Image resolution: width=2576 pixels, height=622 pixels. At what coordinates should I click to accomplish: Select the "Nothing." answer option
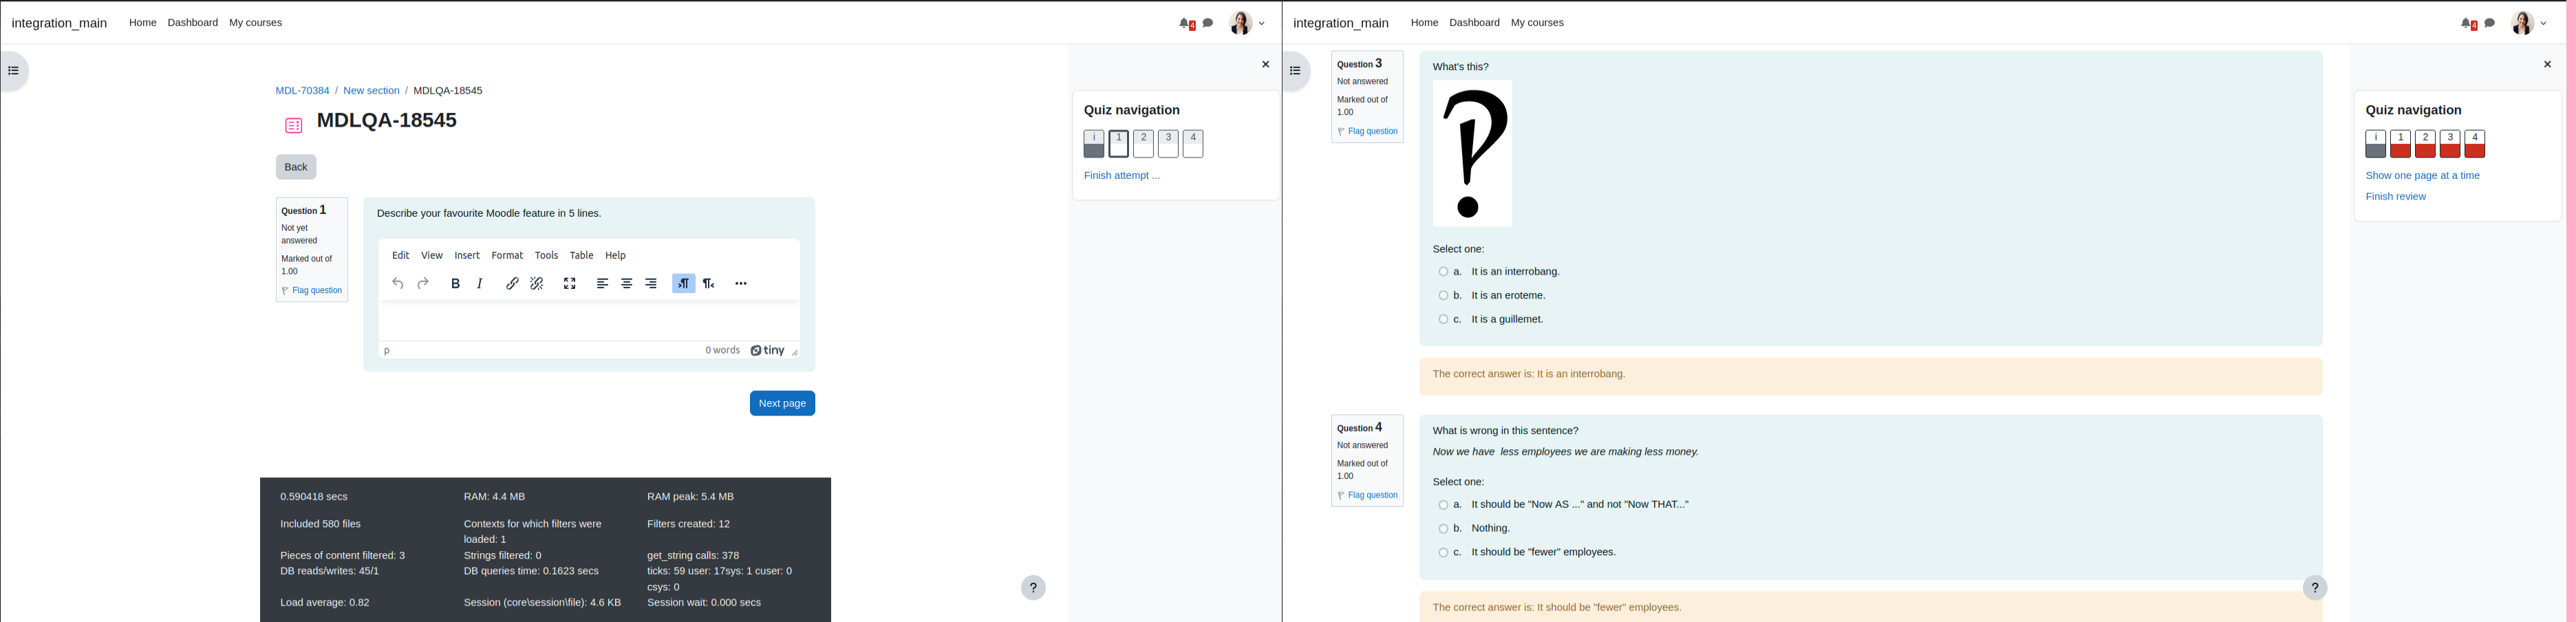(x=1443, y=529)
